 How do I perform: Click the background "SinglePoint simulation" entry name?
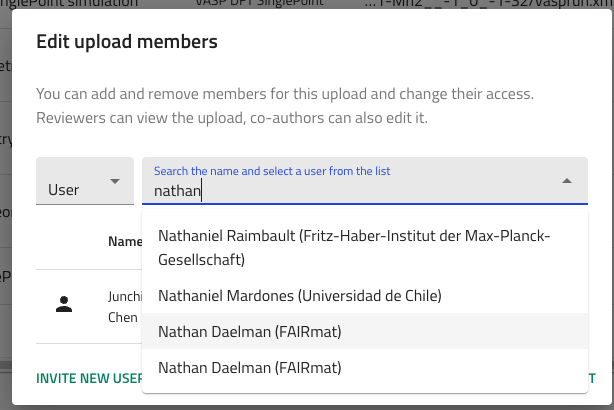[70, 5]
